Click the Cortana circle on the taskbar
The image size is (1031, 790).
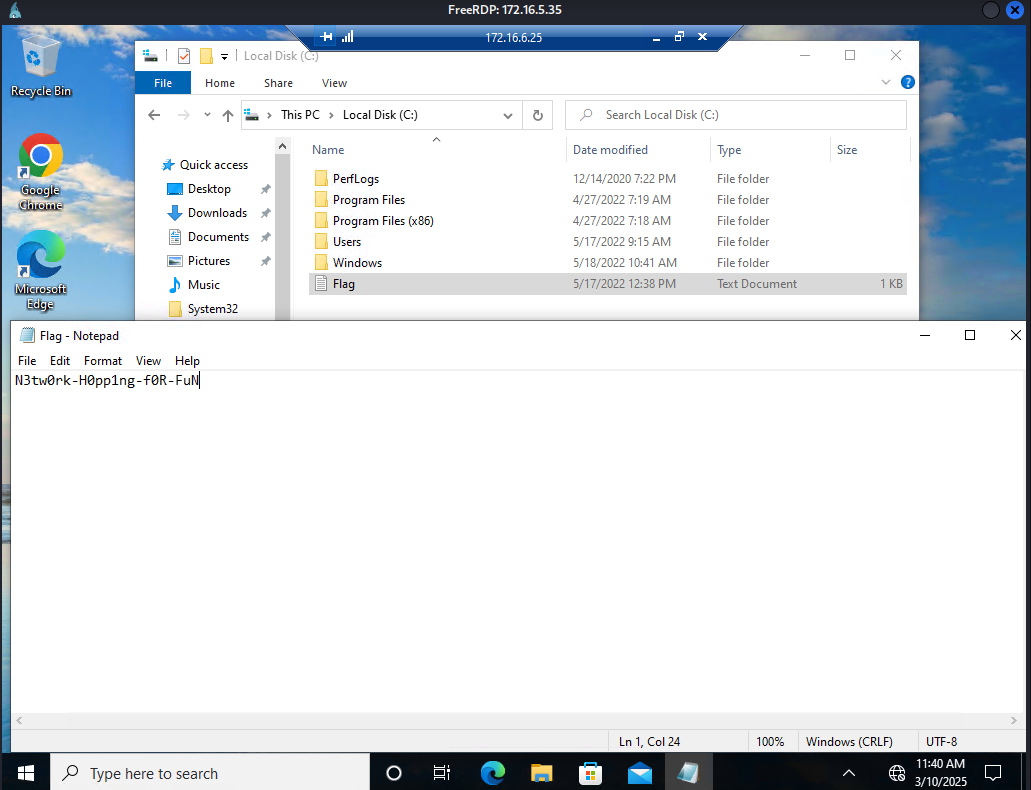394,773
